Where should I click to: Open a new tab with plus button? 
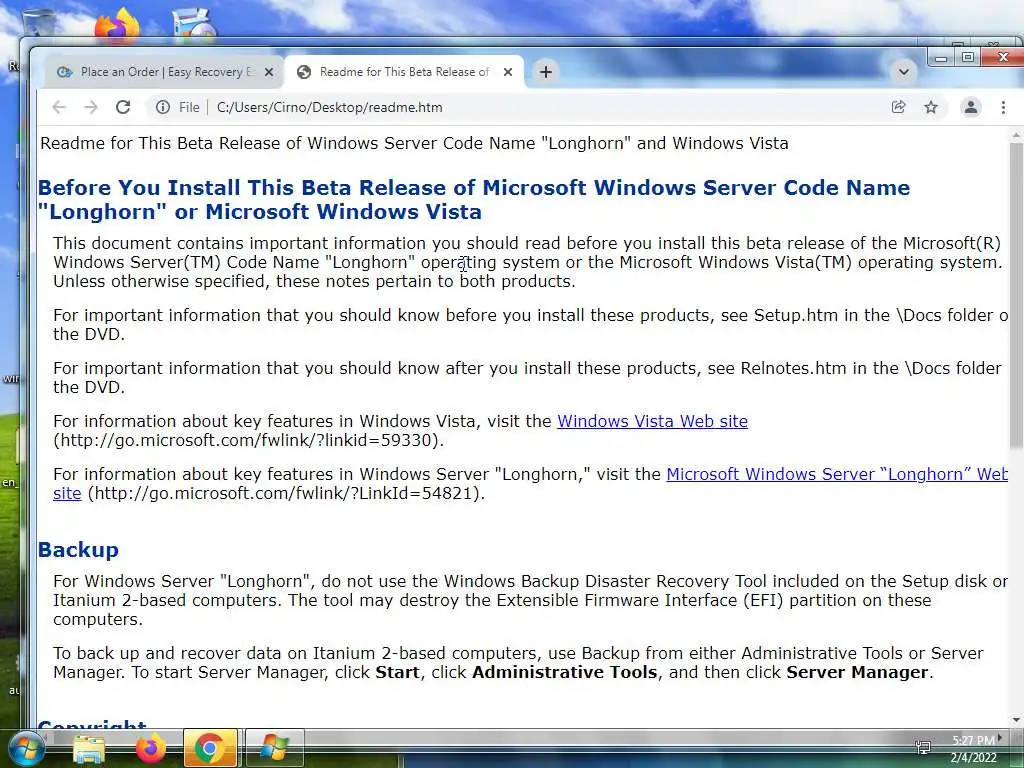tap(546, 72)
